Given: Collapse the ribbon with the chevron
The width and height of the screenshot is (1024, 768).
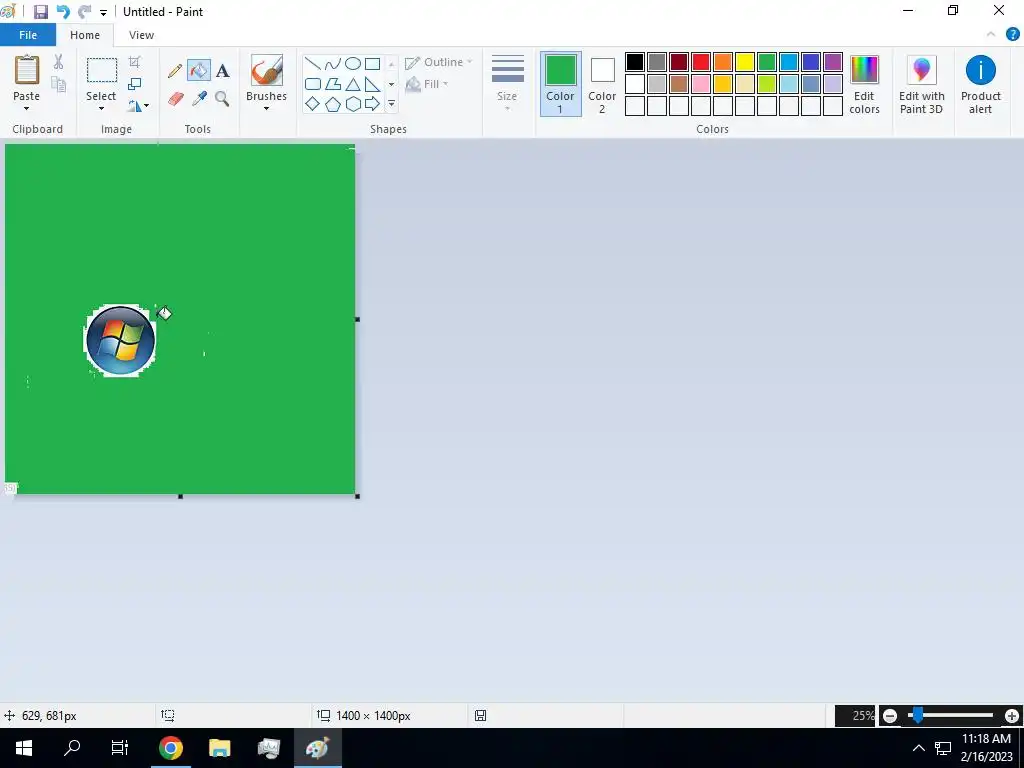Looking at the screenshot, I should point(991,35).
